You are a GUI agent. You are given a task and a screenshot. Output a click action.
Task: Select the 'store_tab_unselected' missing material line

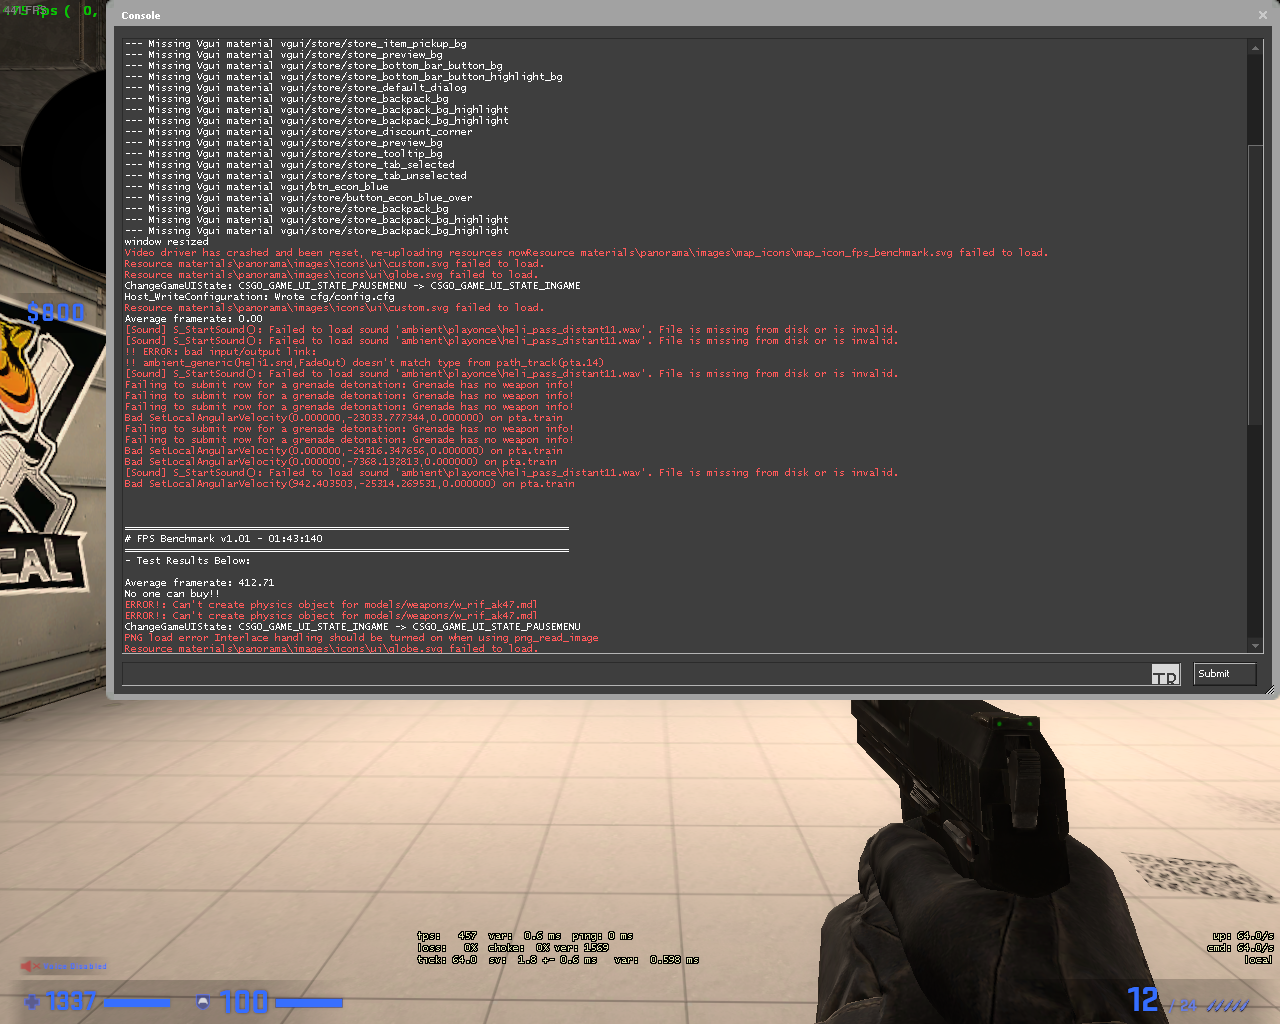pyautogui.click(x=295, y=176)
